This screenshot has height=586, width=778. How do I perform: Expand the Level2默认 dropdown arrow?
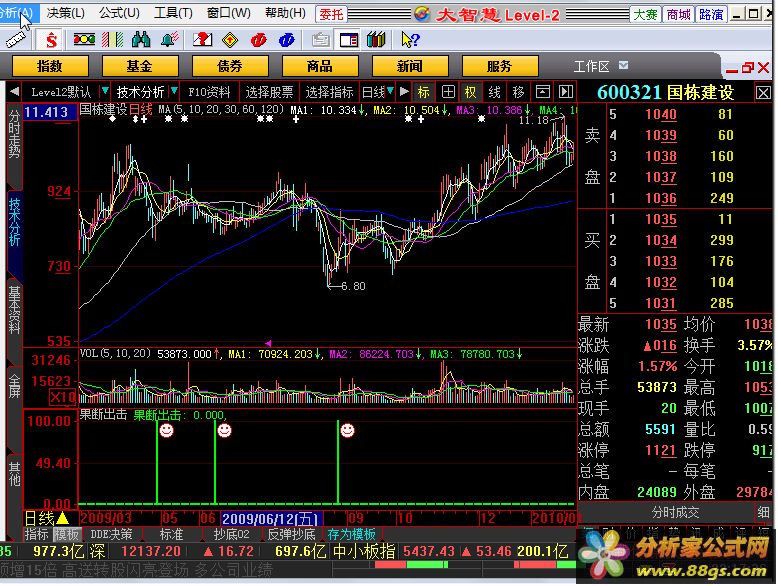pyautogui.click(x=105, y=91)
